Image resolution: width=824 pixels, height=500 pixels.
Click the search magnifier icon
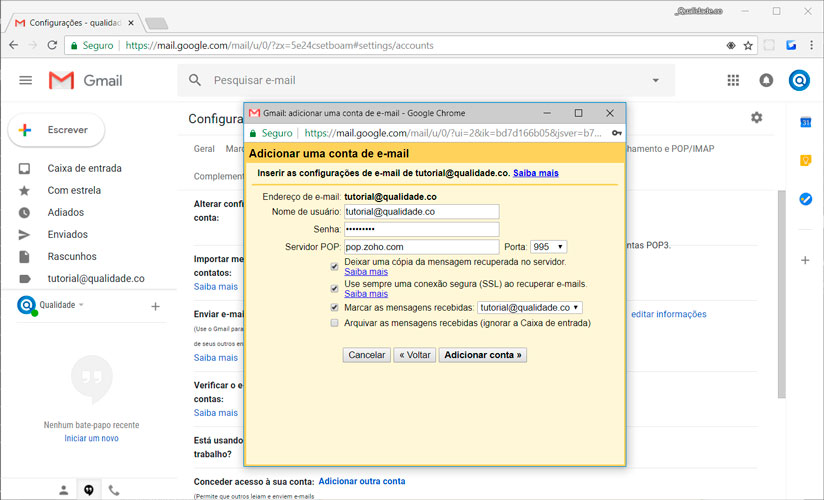(x=195, y=80)
